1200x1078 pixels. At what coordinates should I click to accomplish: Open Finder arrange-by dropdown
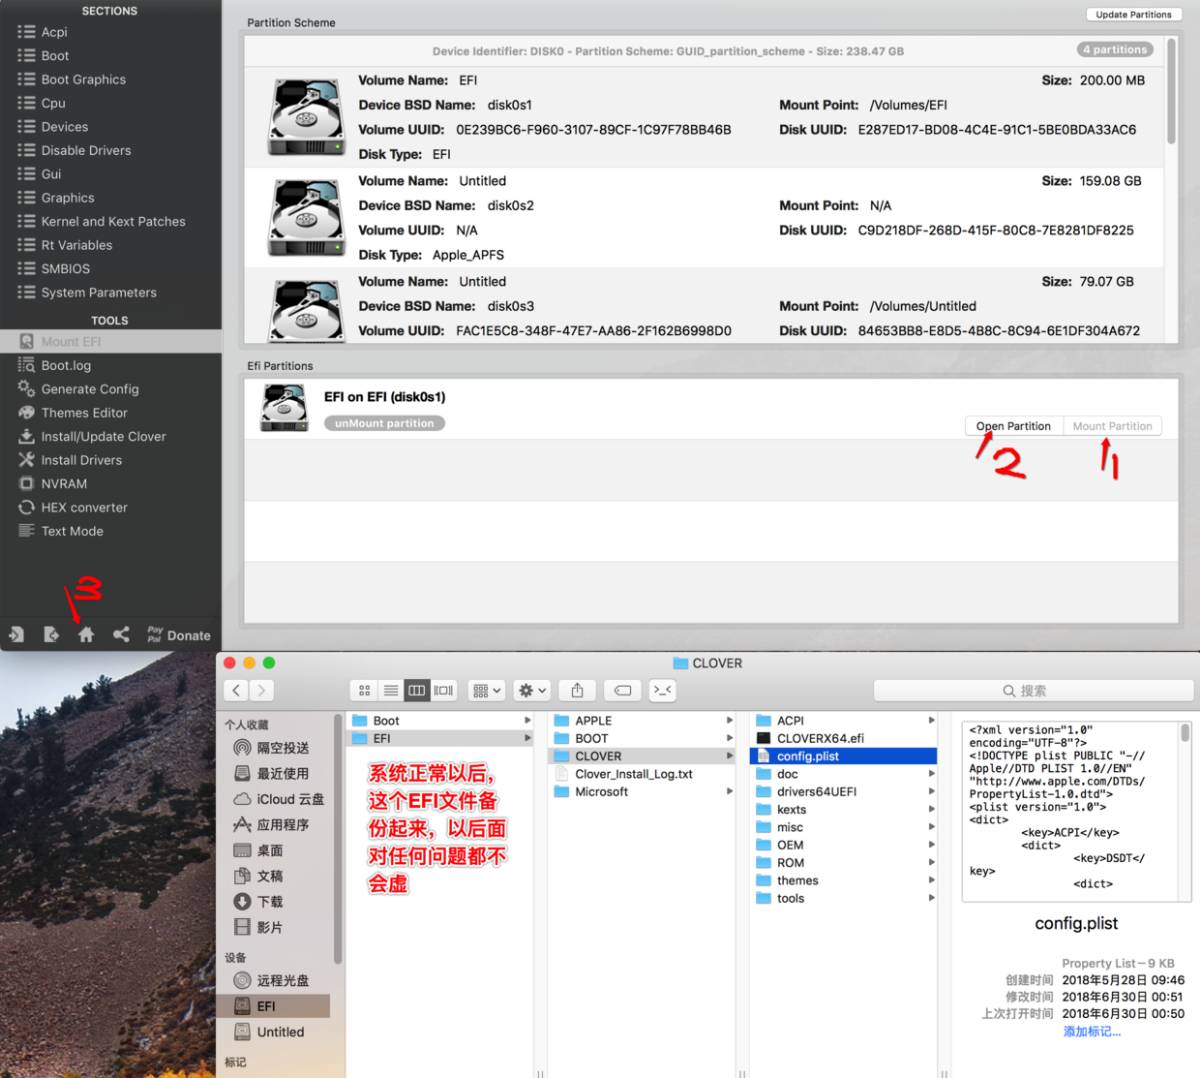pos(487,690)
